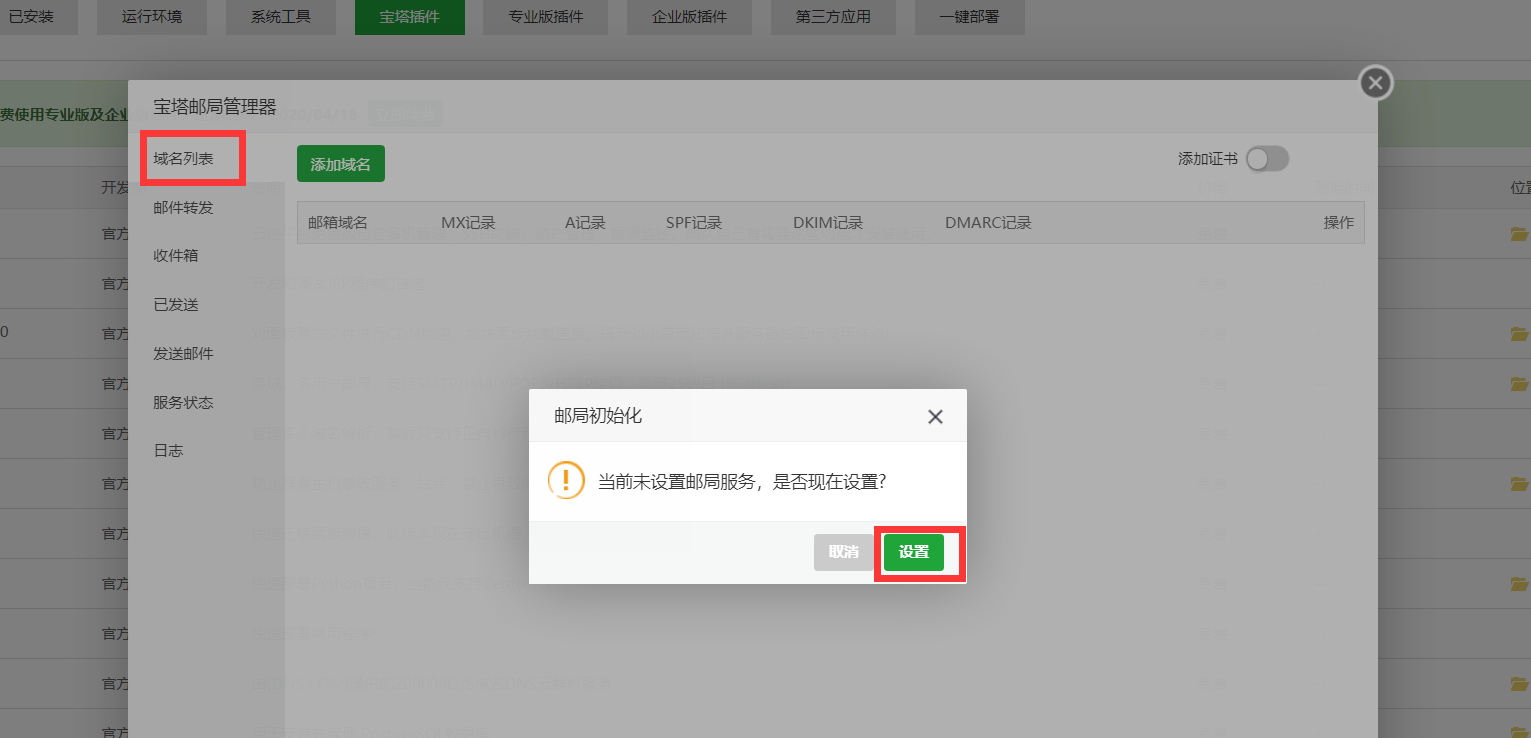
Task: Switch to the 系统工具 tab
Action: 281,17
